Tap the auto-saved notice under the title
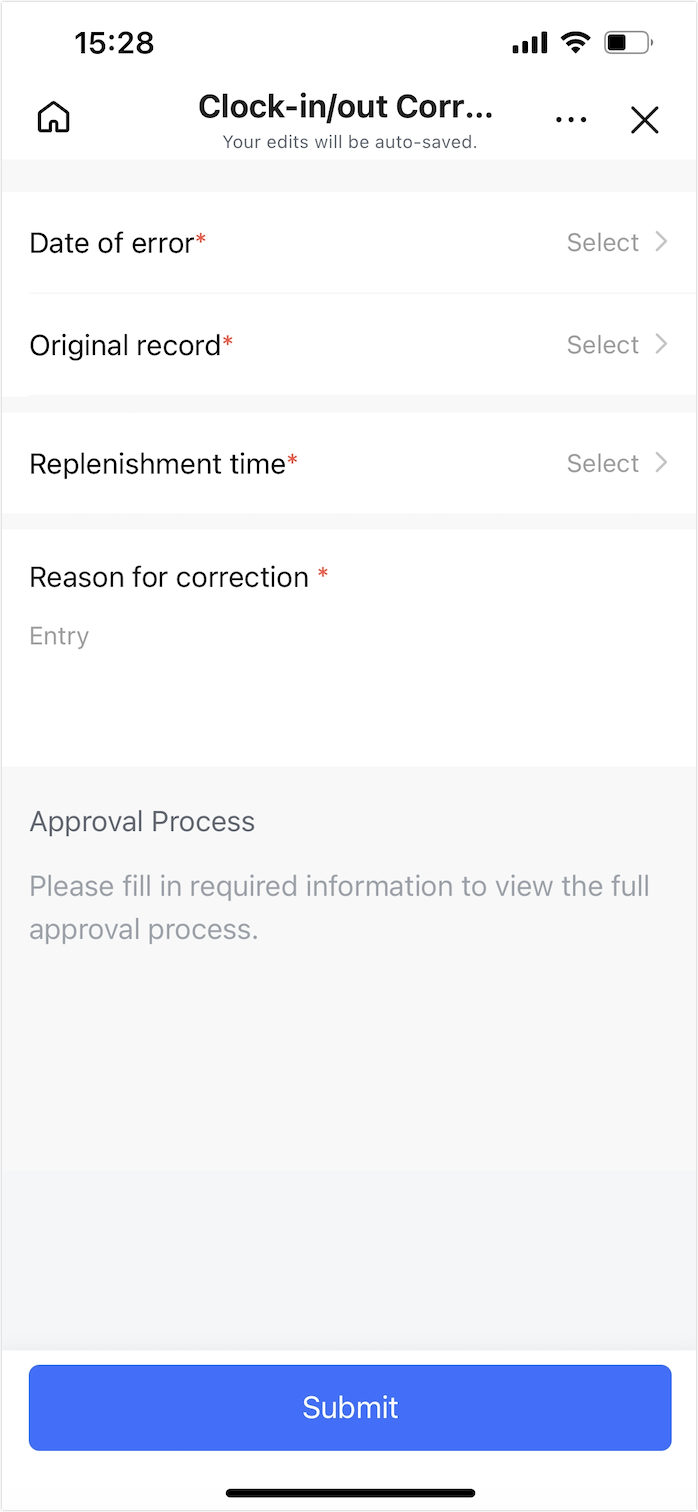The height and width of the screenshot is (1512, 698). coord(348,142)
